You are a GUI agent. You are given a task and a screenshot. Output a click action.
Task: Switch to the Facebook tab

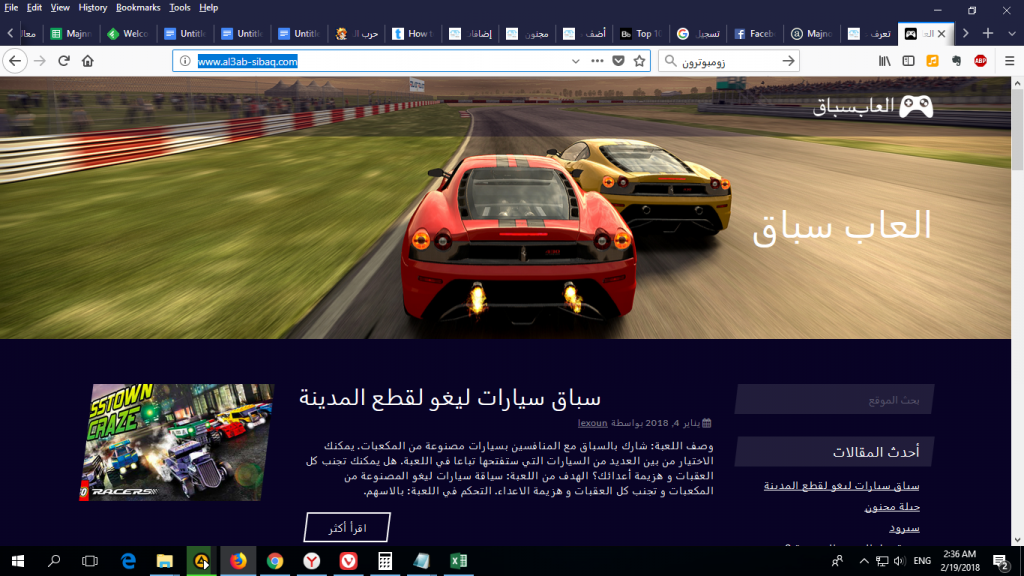(x=755, y=32)
